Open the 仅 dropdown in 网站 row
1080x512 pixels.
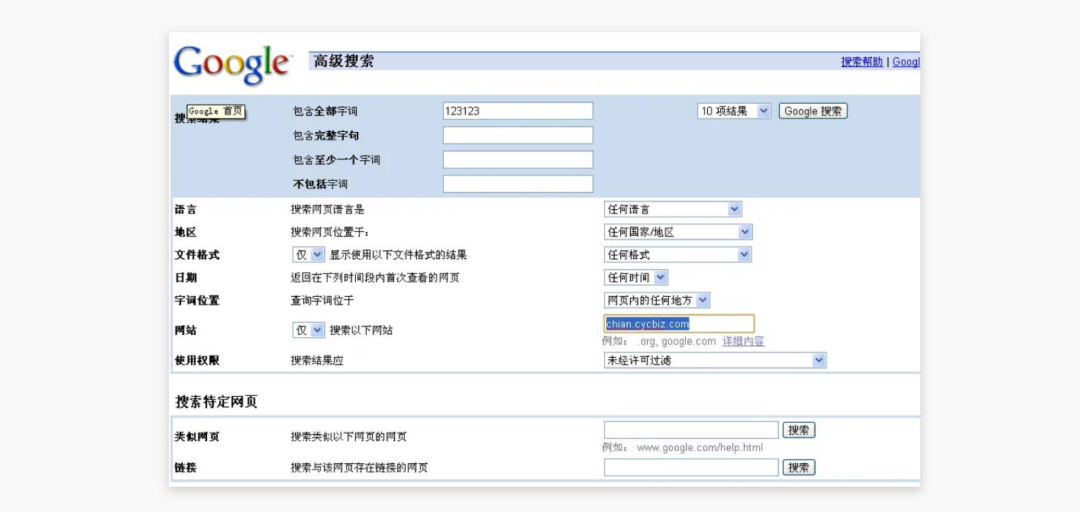(308, 330)
